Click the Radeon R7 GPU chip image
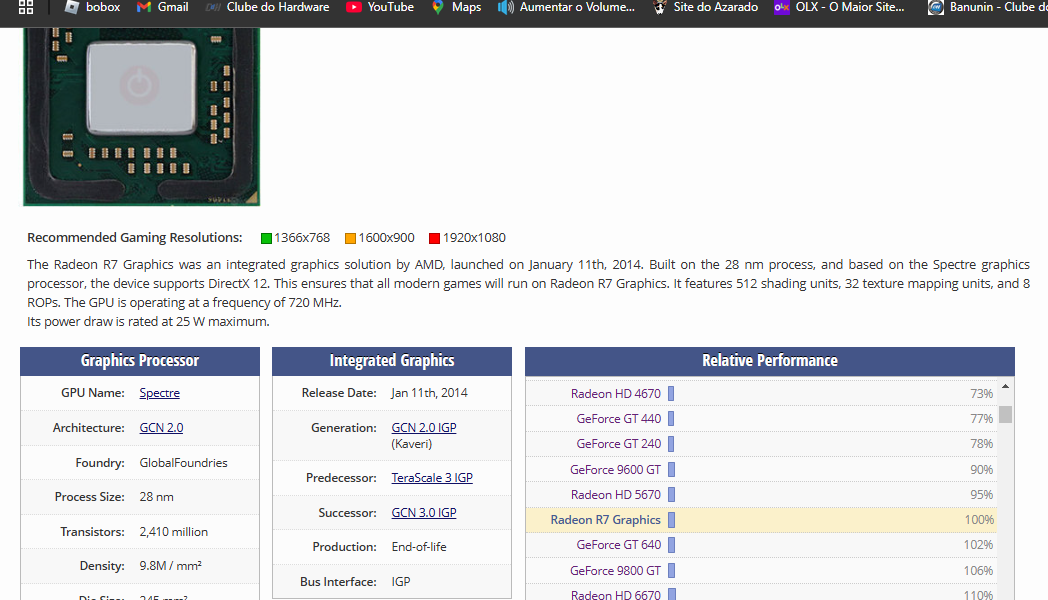Viewport: 1048px width, 600px height. 142,117
